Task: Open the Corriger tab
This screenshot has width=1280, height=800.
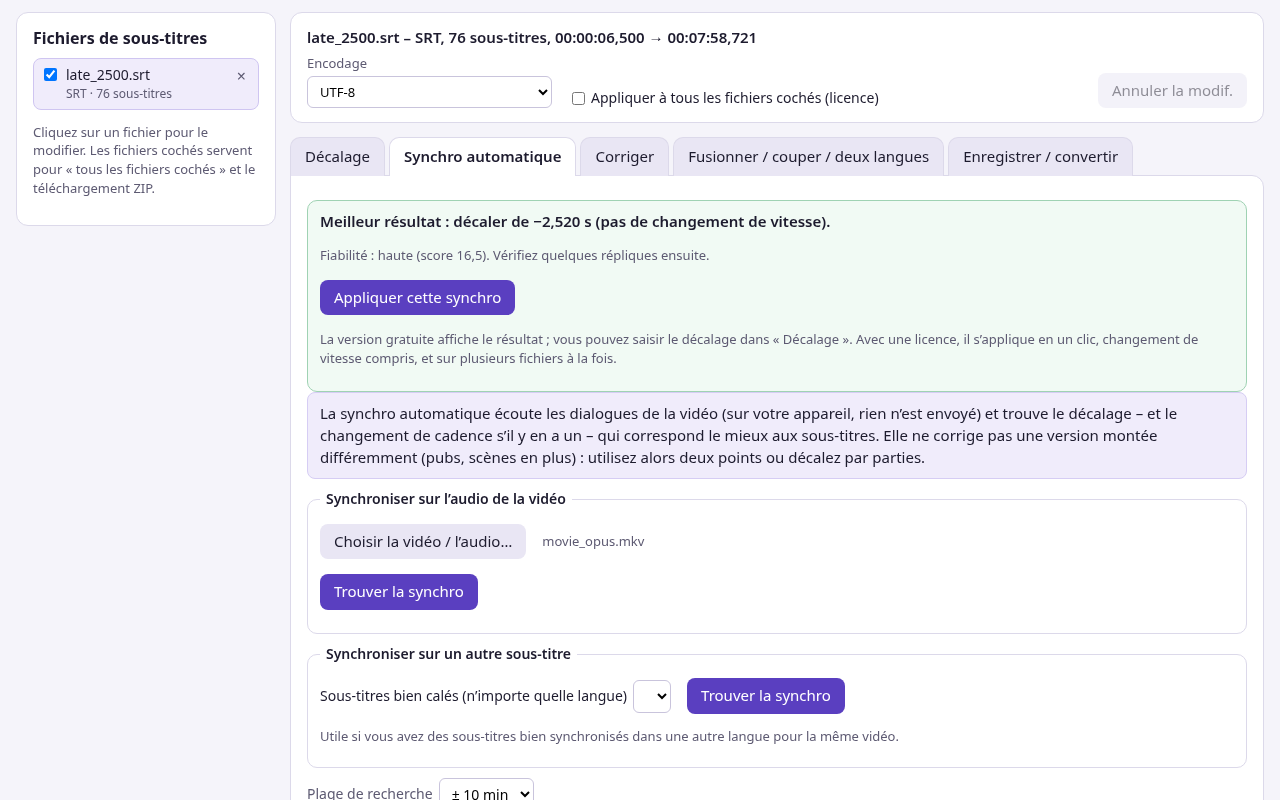Action: click(624, 157)
